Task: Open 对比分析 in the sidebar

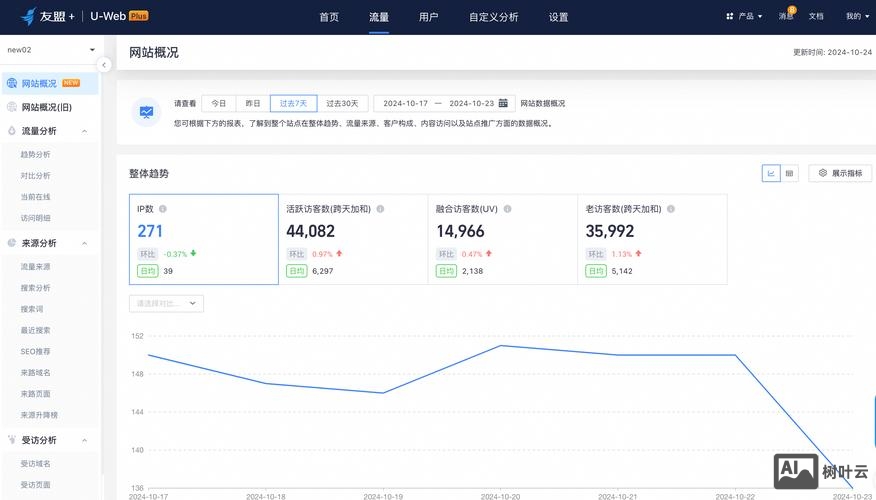Action: click(35, 175)
